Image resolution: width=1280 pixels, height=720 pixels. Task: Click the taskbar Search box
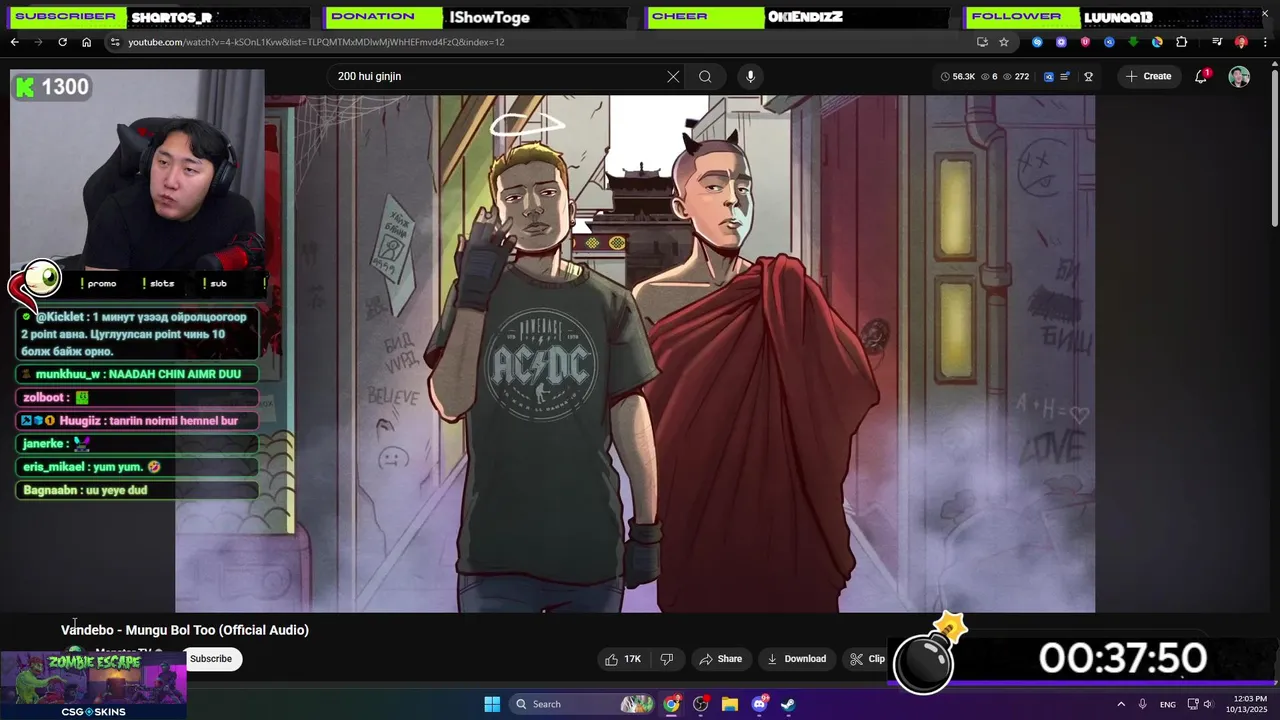click(583, 704)
